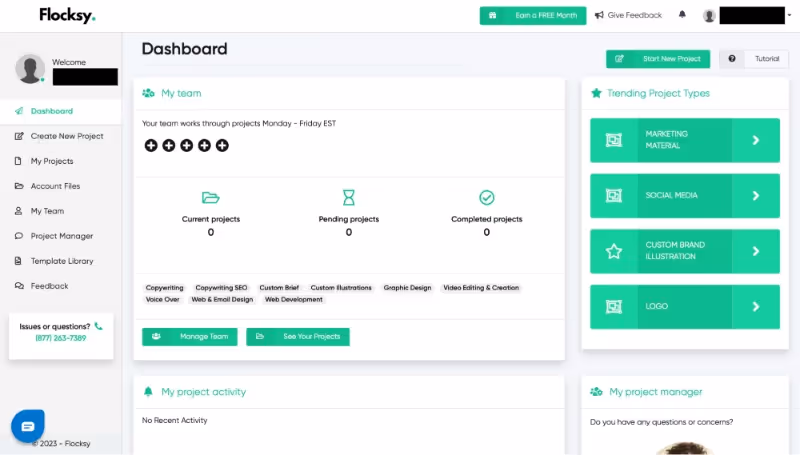Click the Copywriting SEO tag
Image resolution: width=800 pixels, height=455 pixels.
point(221,288)
